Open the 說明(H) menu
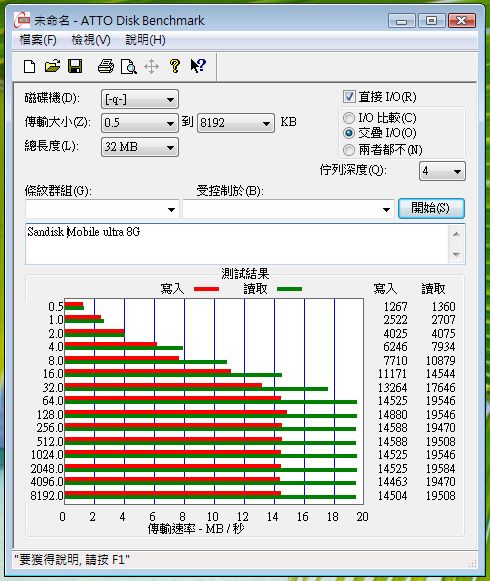Viewport: 490px width, 581px height. [x=145, y=40]
